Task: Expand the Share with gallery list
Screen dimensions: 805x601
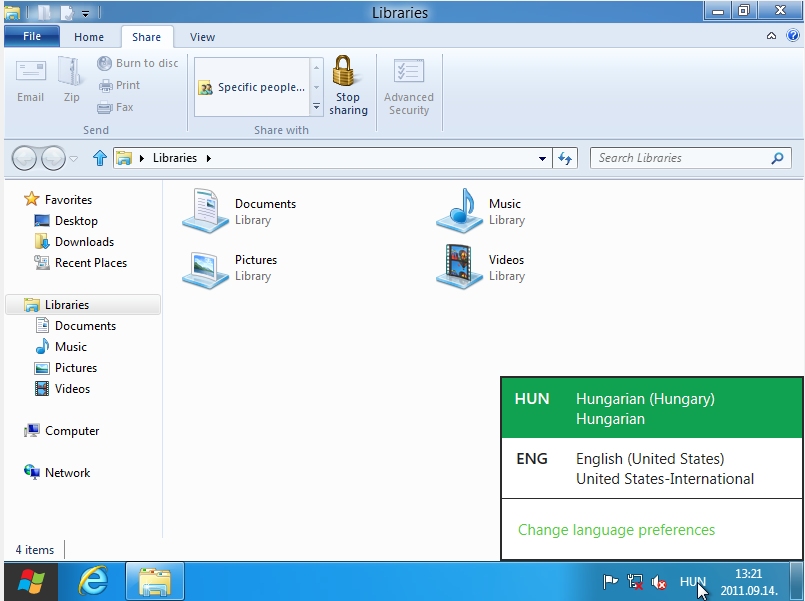Action: coord(316,107)
